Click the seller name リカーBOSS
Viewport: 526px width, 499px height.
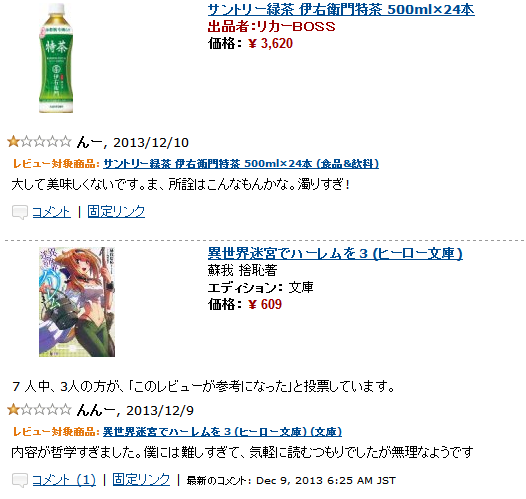296,26
